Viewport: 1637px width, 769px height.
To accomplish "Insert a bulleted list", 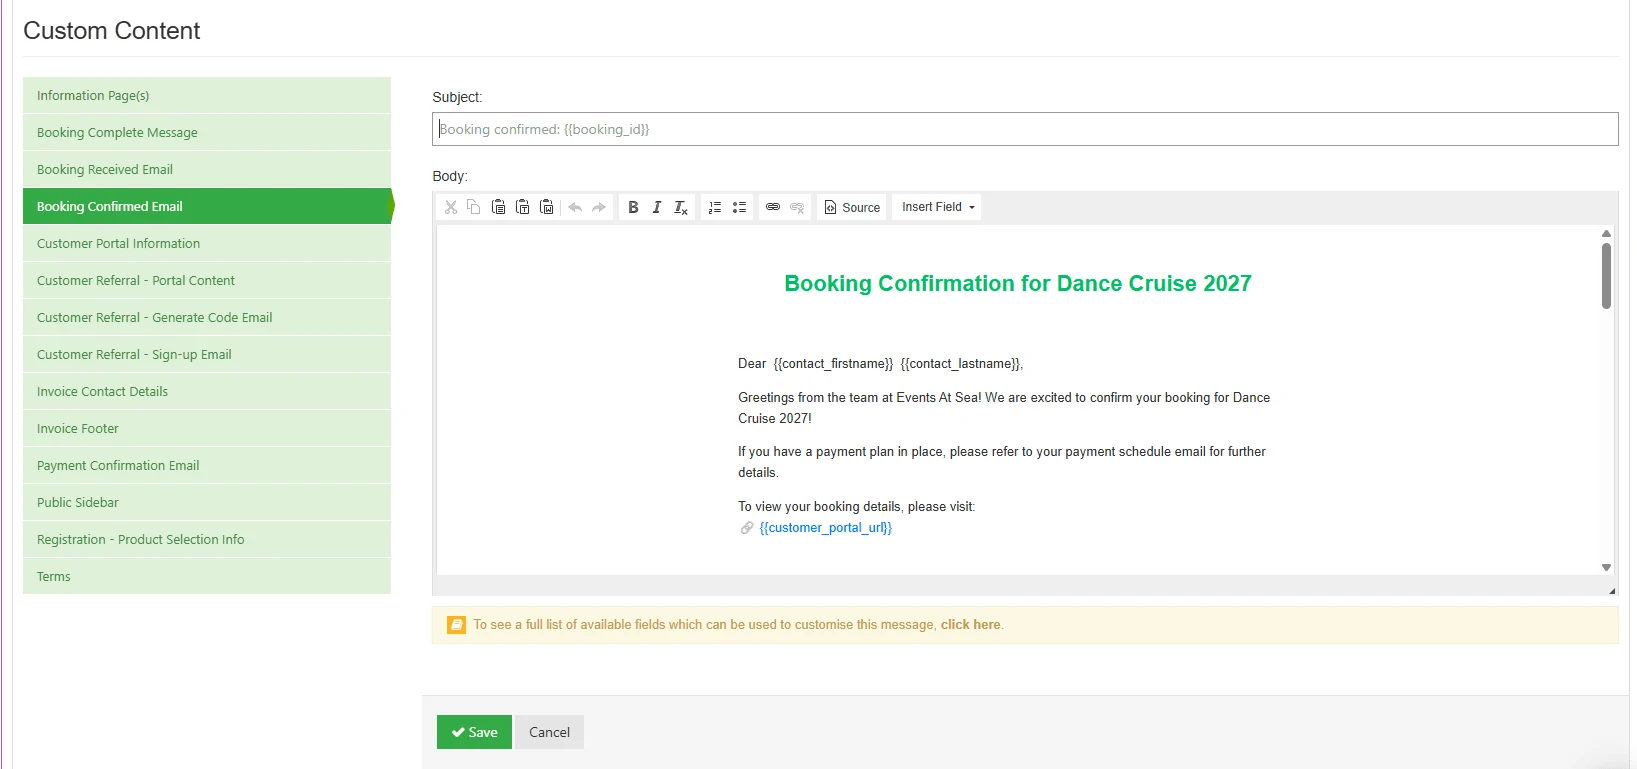I will point(739,207).
